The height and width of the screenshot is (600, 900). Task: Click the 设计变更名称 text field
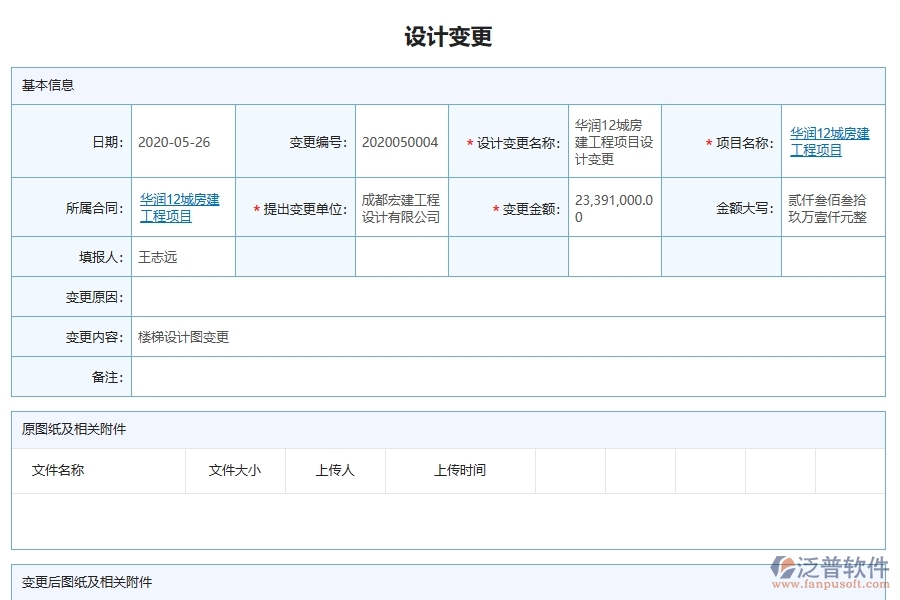point(612,140)
